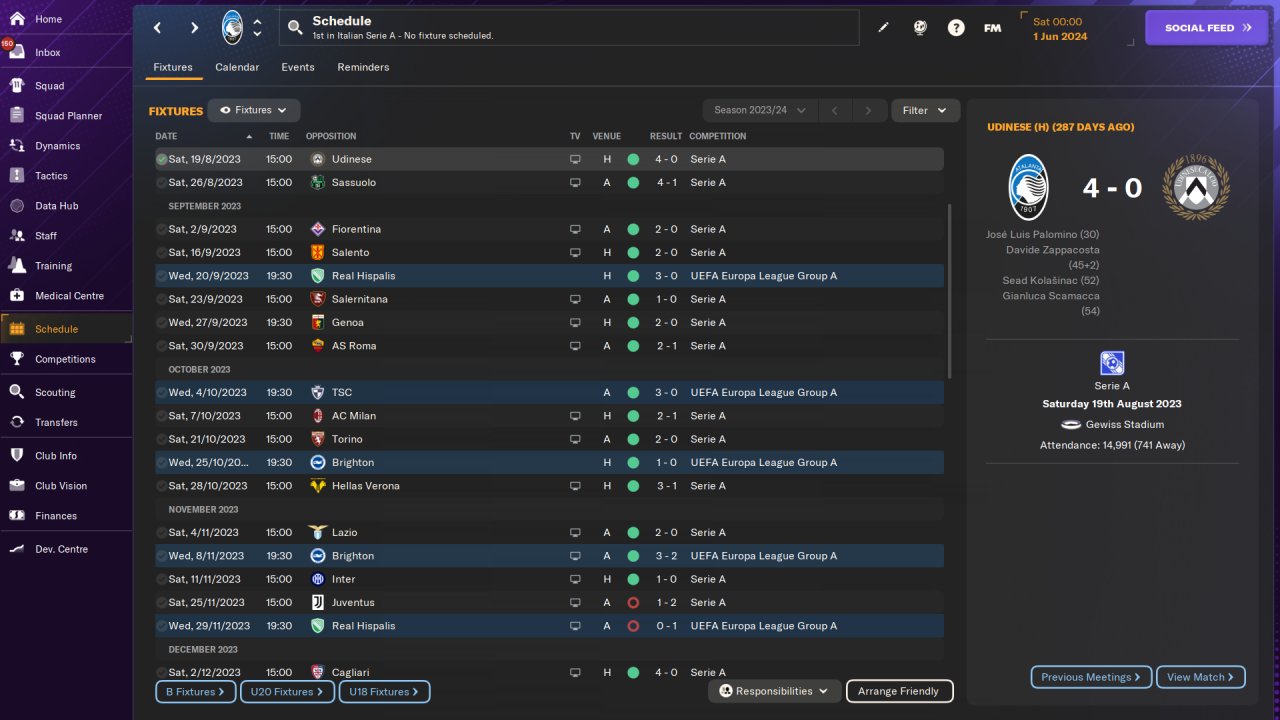
Task: Go to next season with right chevron
Action: (x=869, y=111)
